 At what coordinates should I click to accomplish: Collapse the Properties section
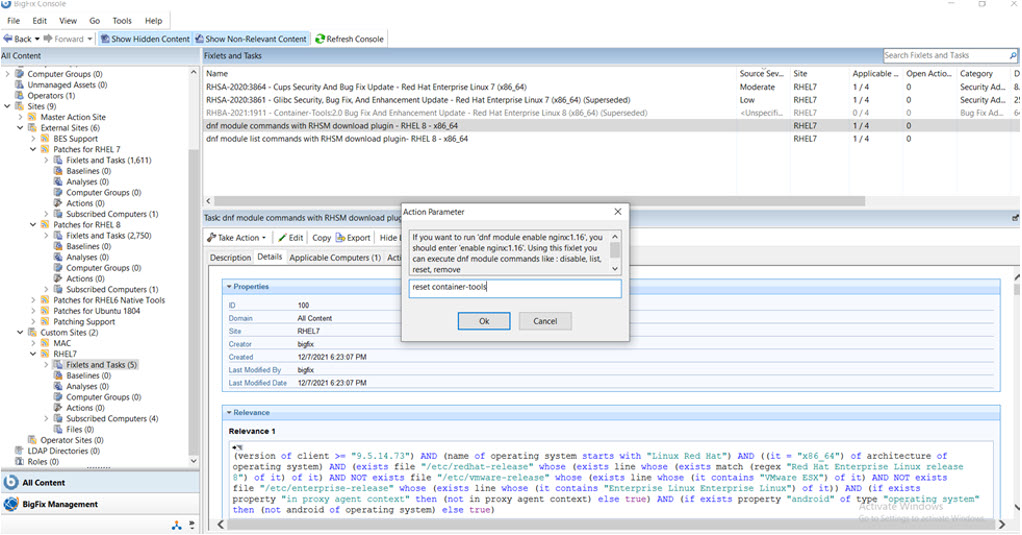pyautogui.click(x=229, y=287)
